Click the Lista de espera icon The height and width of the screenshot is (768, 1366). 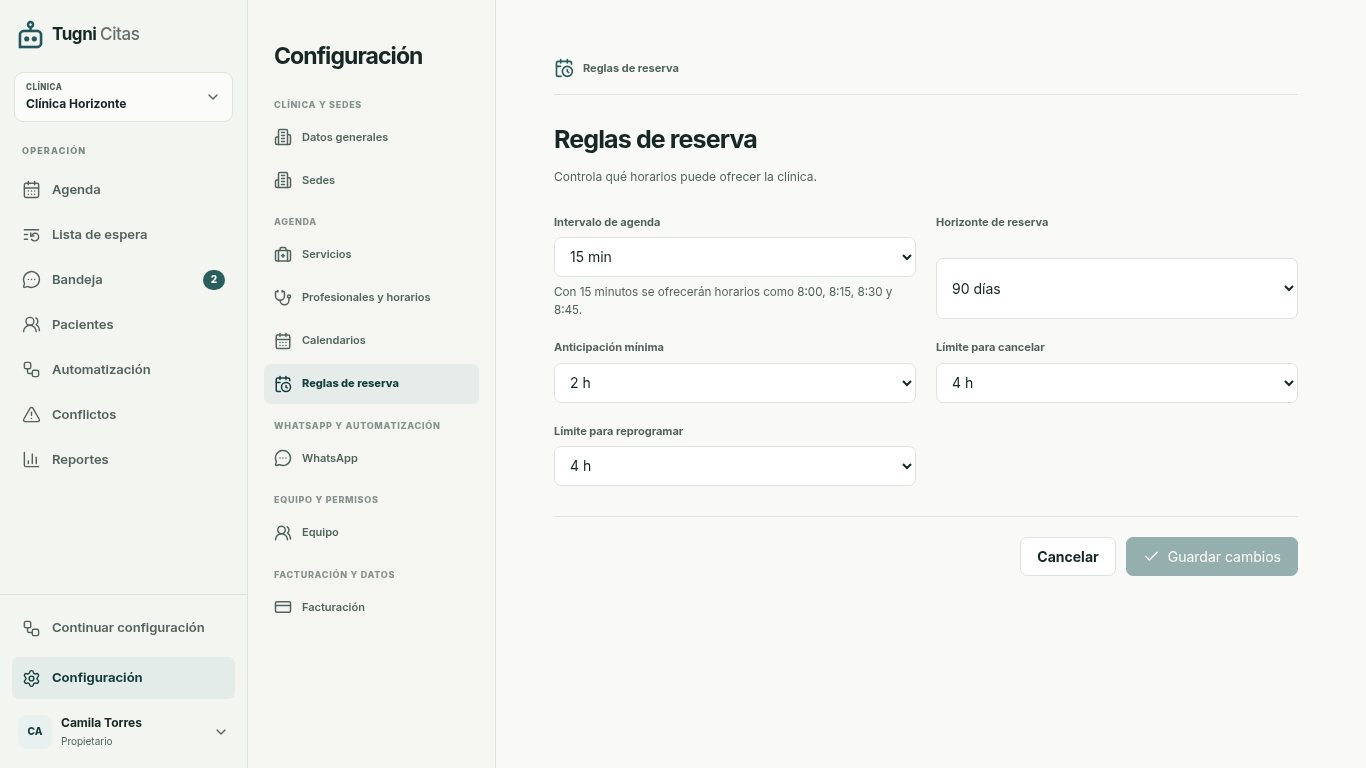(31, 235)
